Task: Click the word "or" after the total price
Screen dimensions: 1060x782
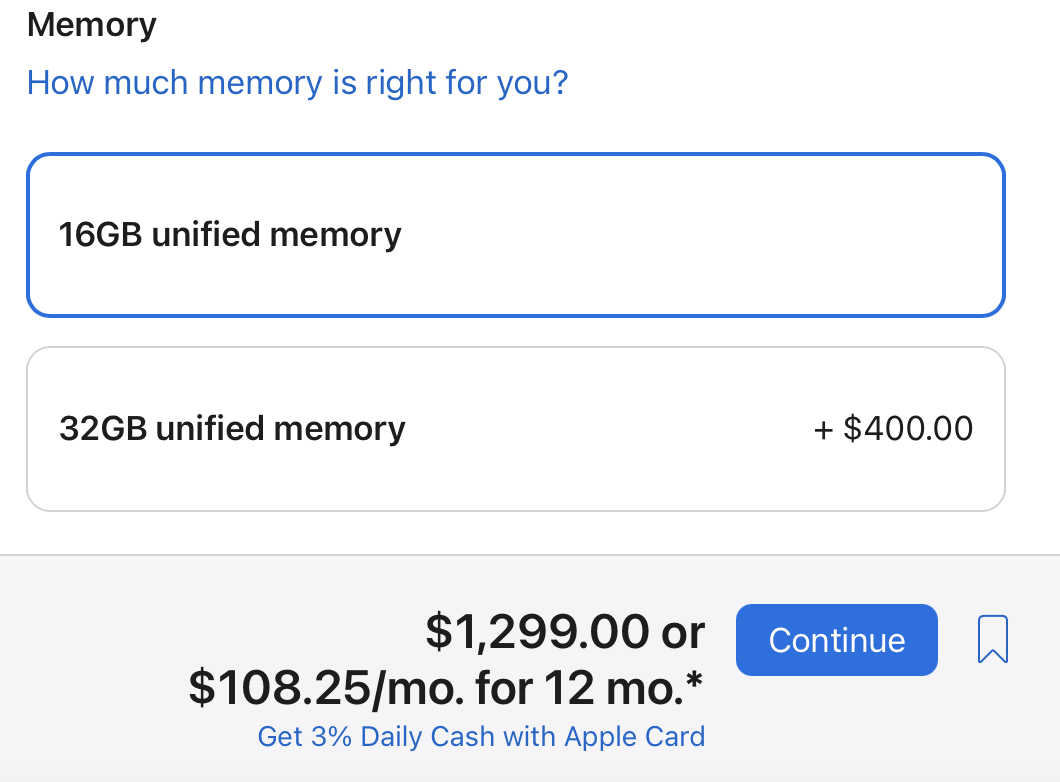Action: (682, 631)
